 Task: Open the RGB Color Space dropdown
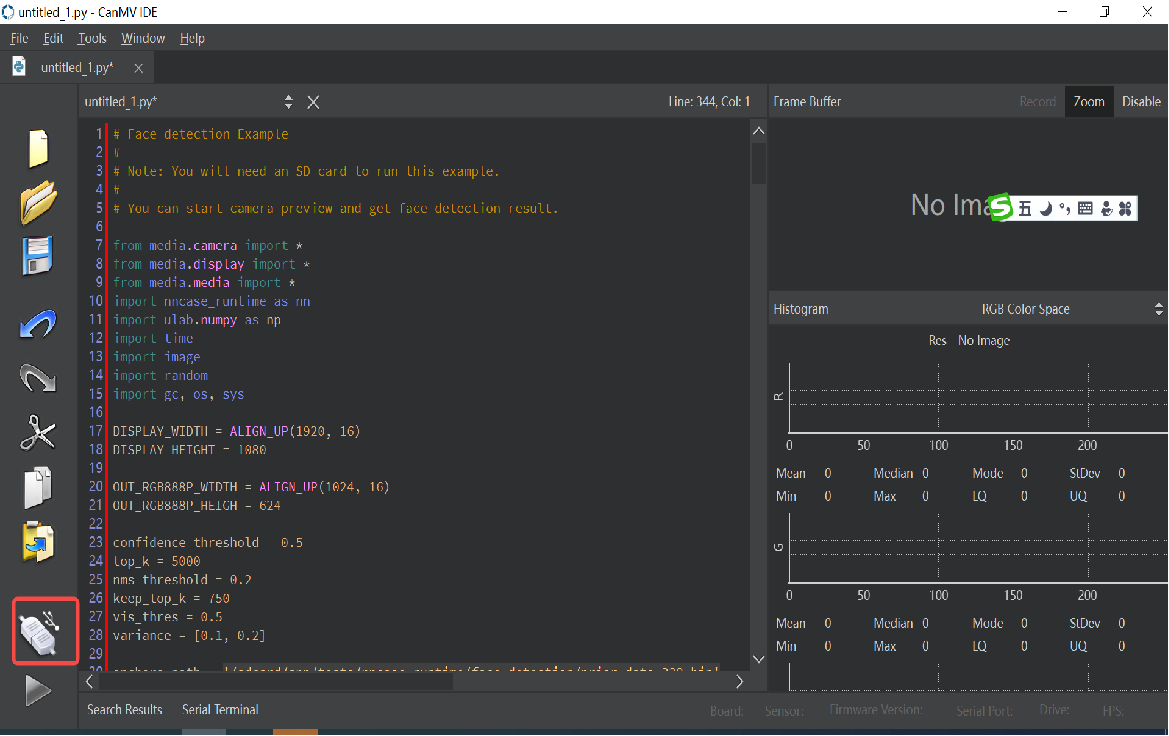click(1071, 309)
